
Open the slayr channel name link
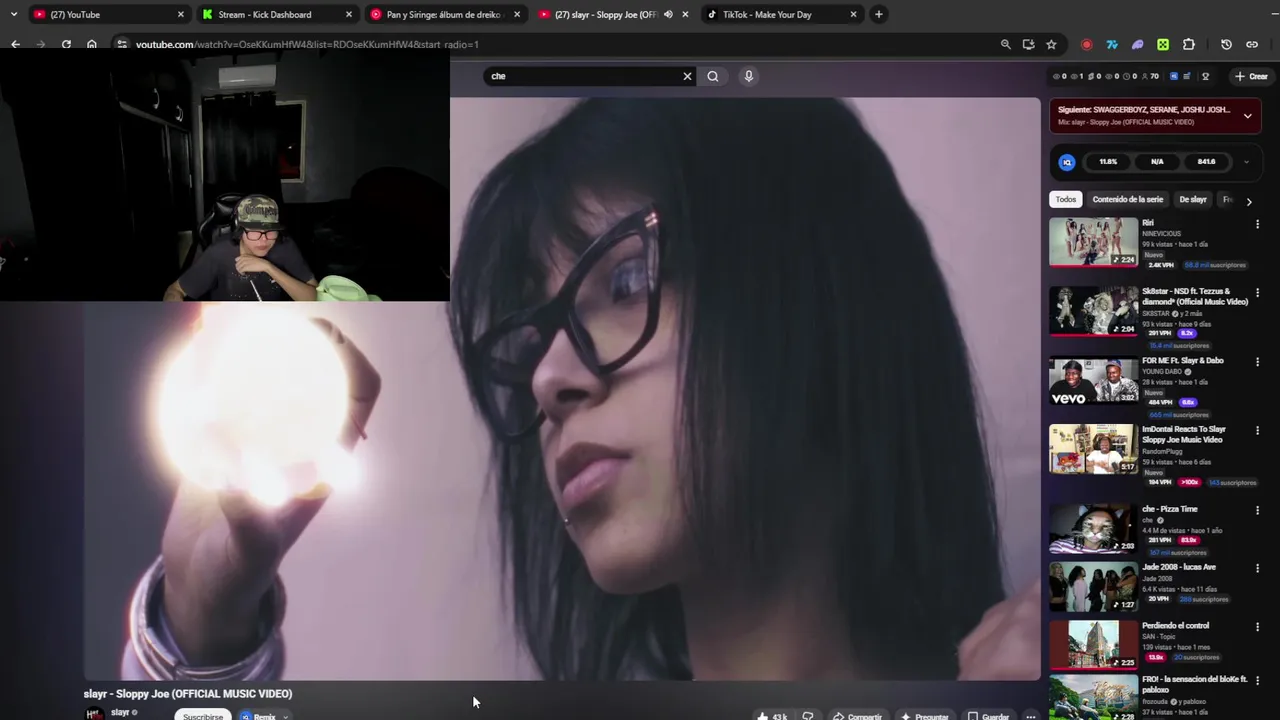tap(120, 713)
